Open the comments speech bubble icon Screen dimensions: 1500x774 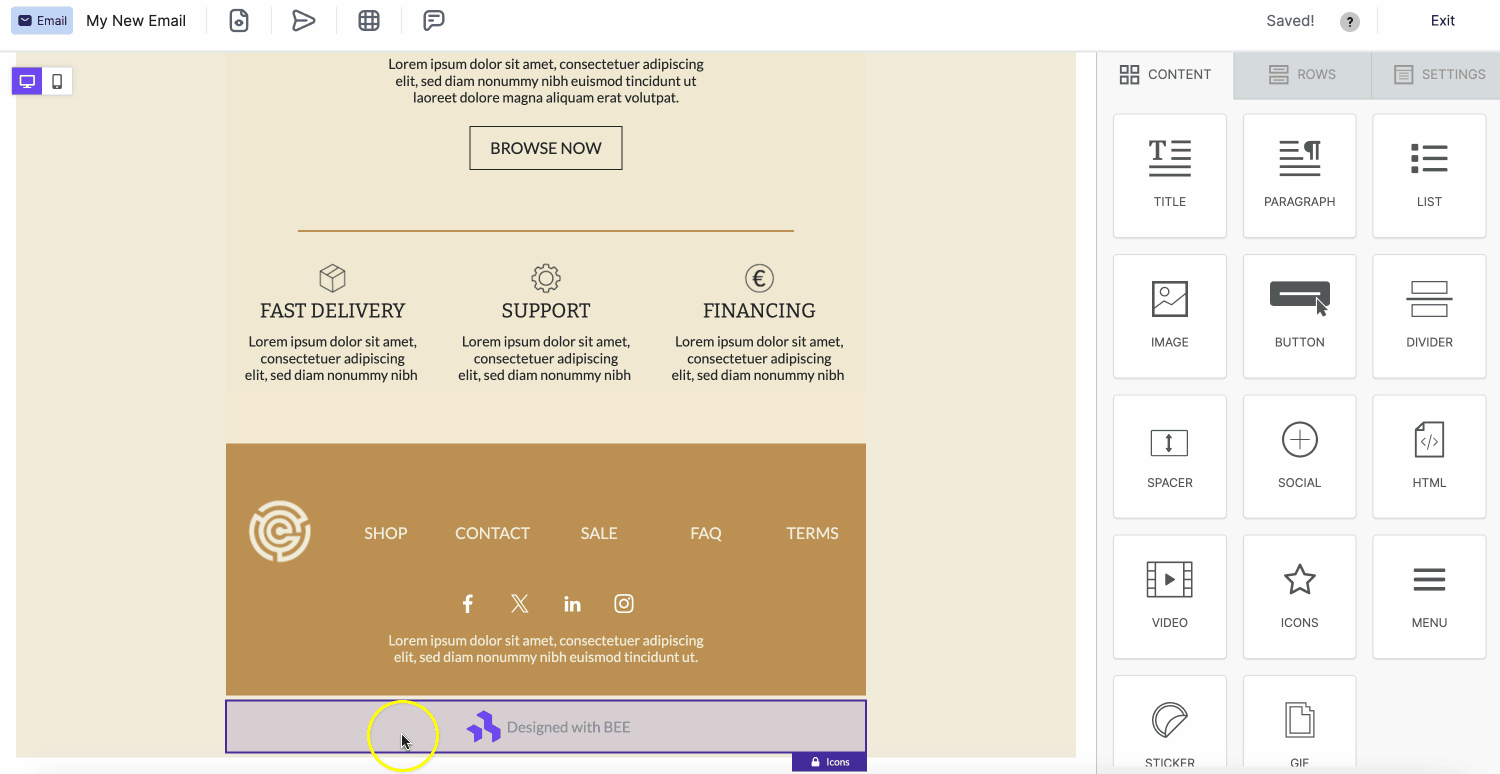click(434, 20)
